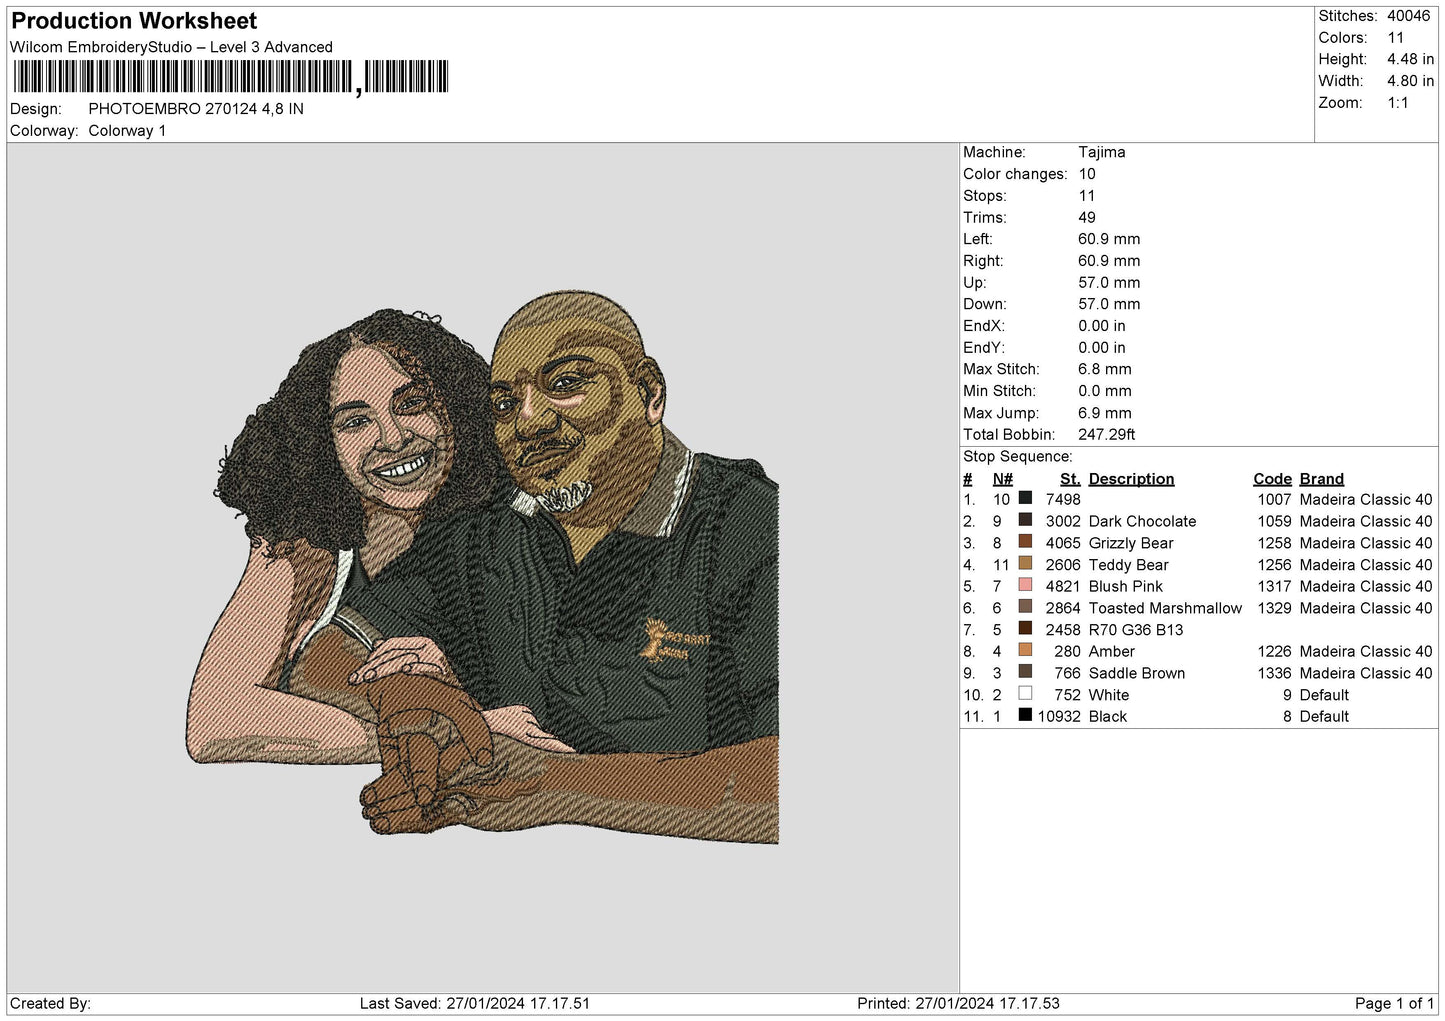Viewport: 1445px width, 1021px height.
Task: Click the Color changes value 10
Action: click(x=1087, y=174)
